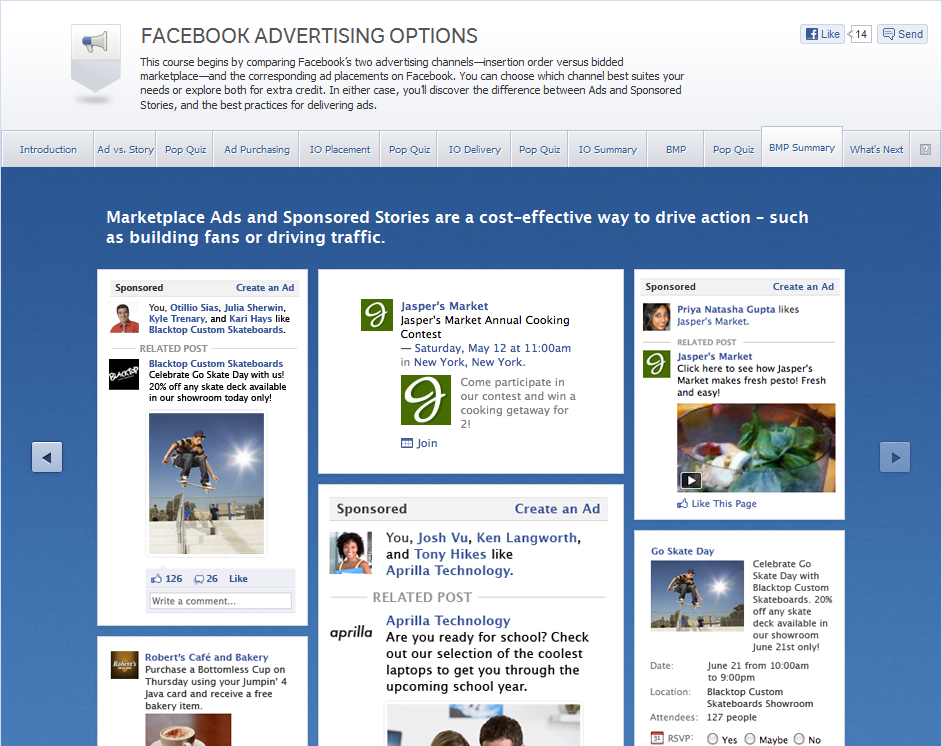The width and height of the screenshot is (942, 746).
Task: Open the Jasper's Market event title link
Action: tap(444, 306)
